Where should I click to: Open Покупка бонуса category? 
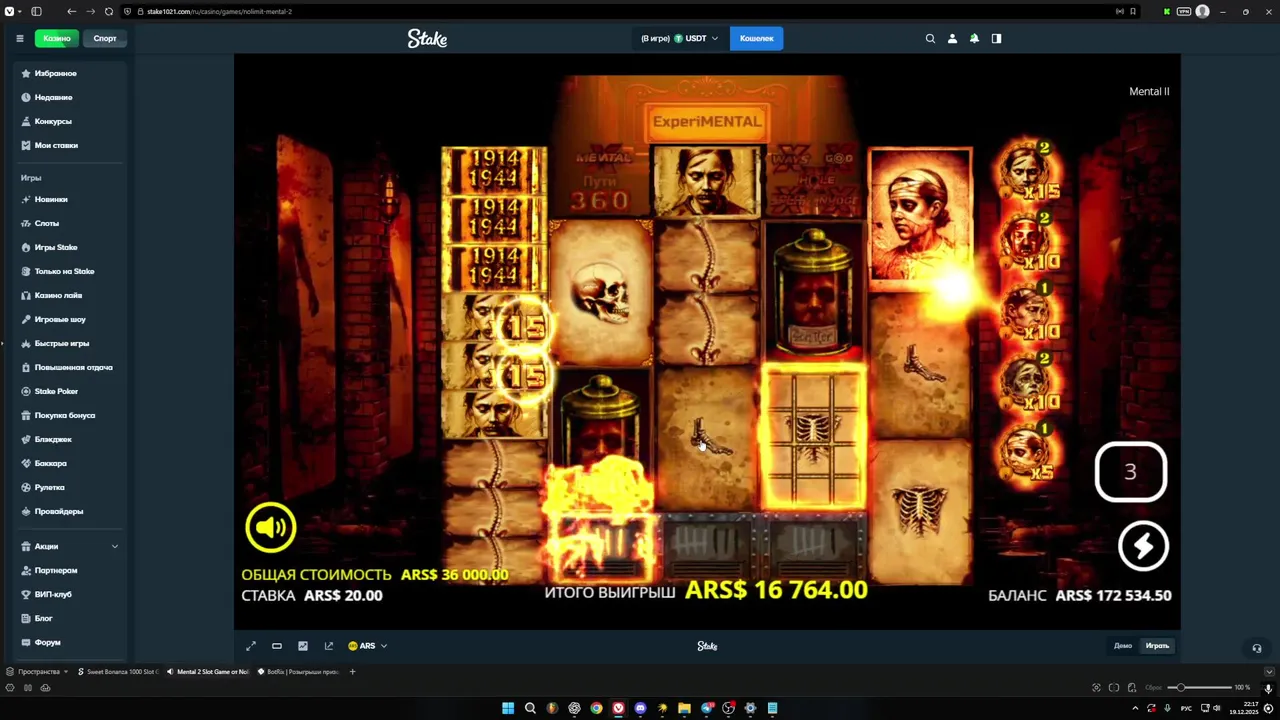[70, 415]
